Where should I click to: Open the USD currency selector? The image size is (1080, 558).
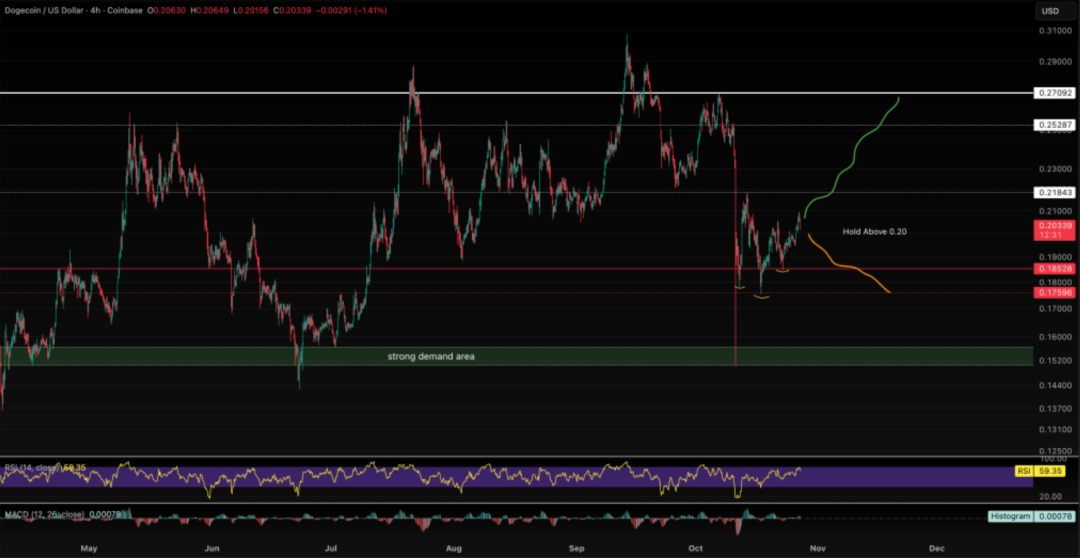tap(1050, 11)
